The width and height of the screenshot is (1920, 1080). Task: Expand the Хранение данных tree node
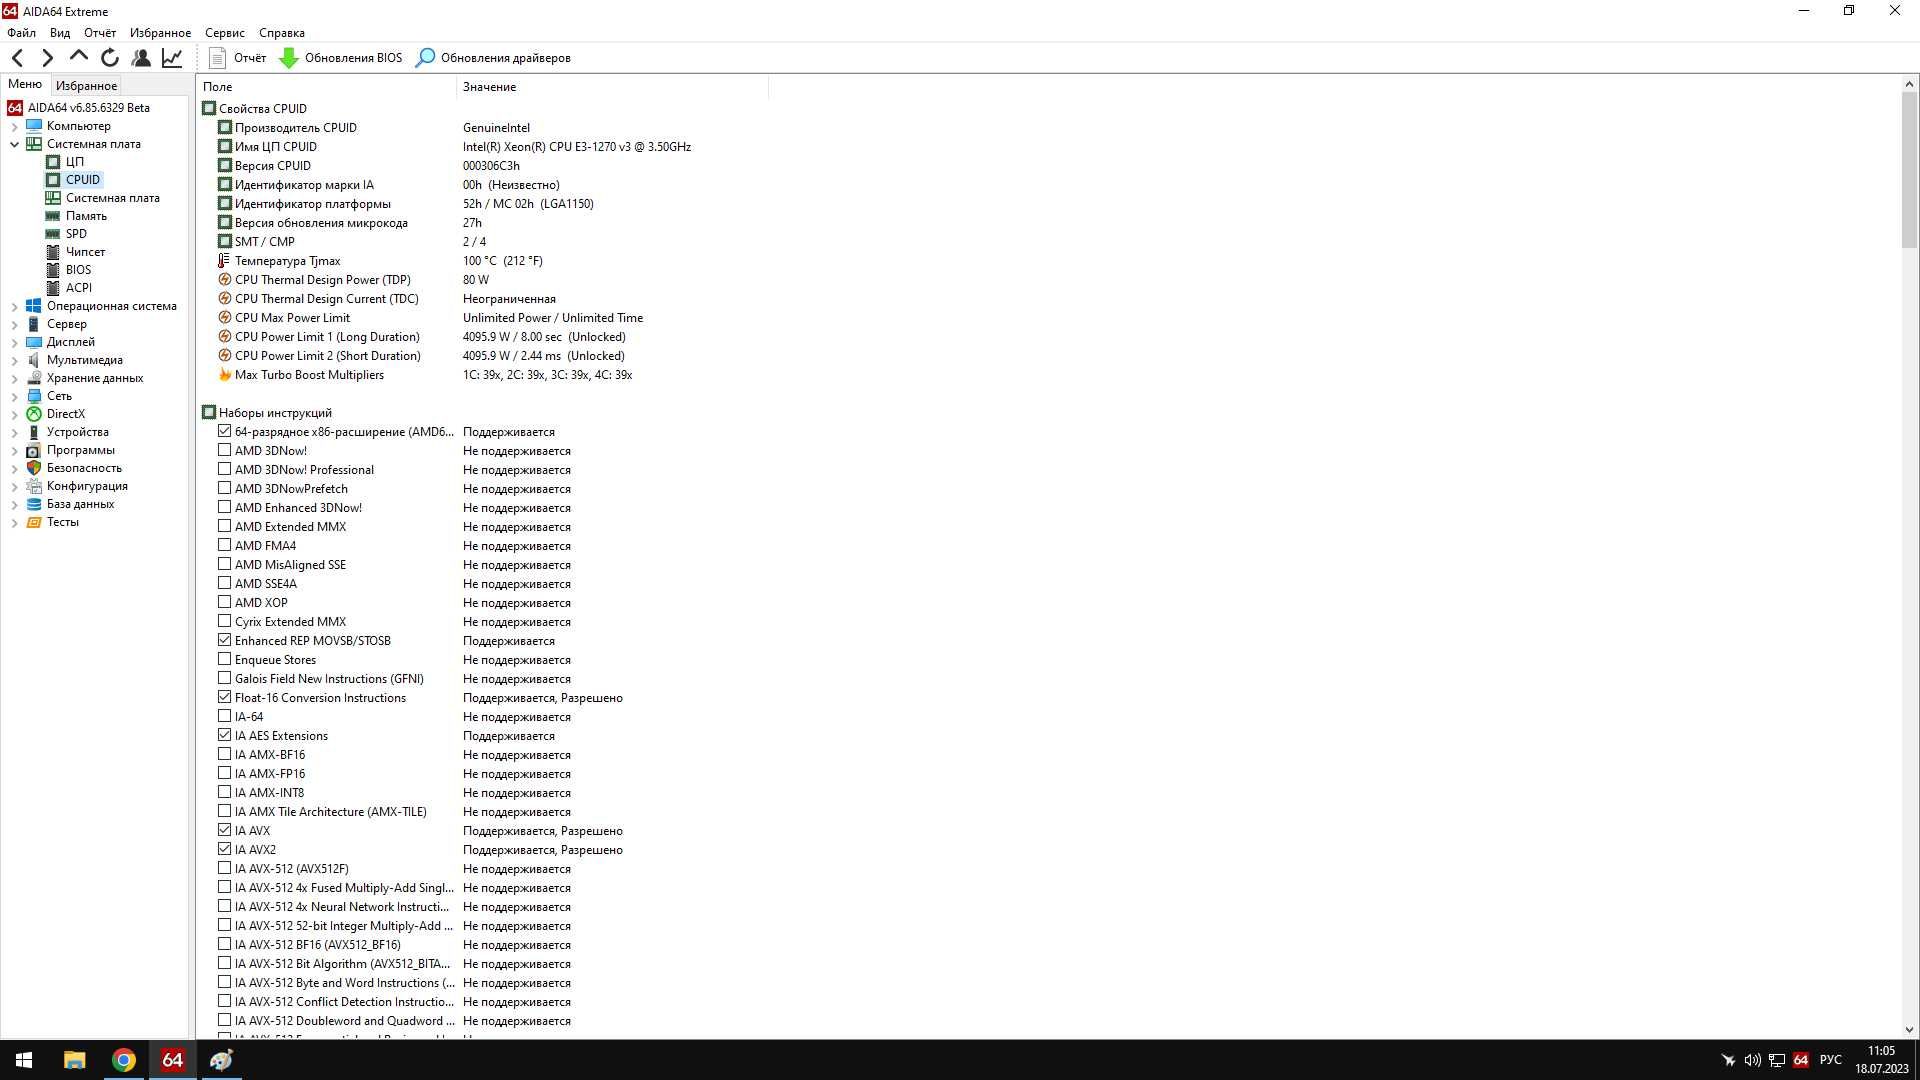click(15, 379)
